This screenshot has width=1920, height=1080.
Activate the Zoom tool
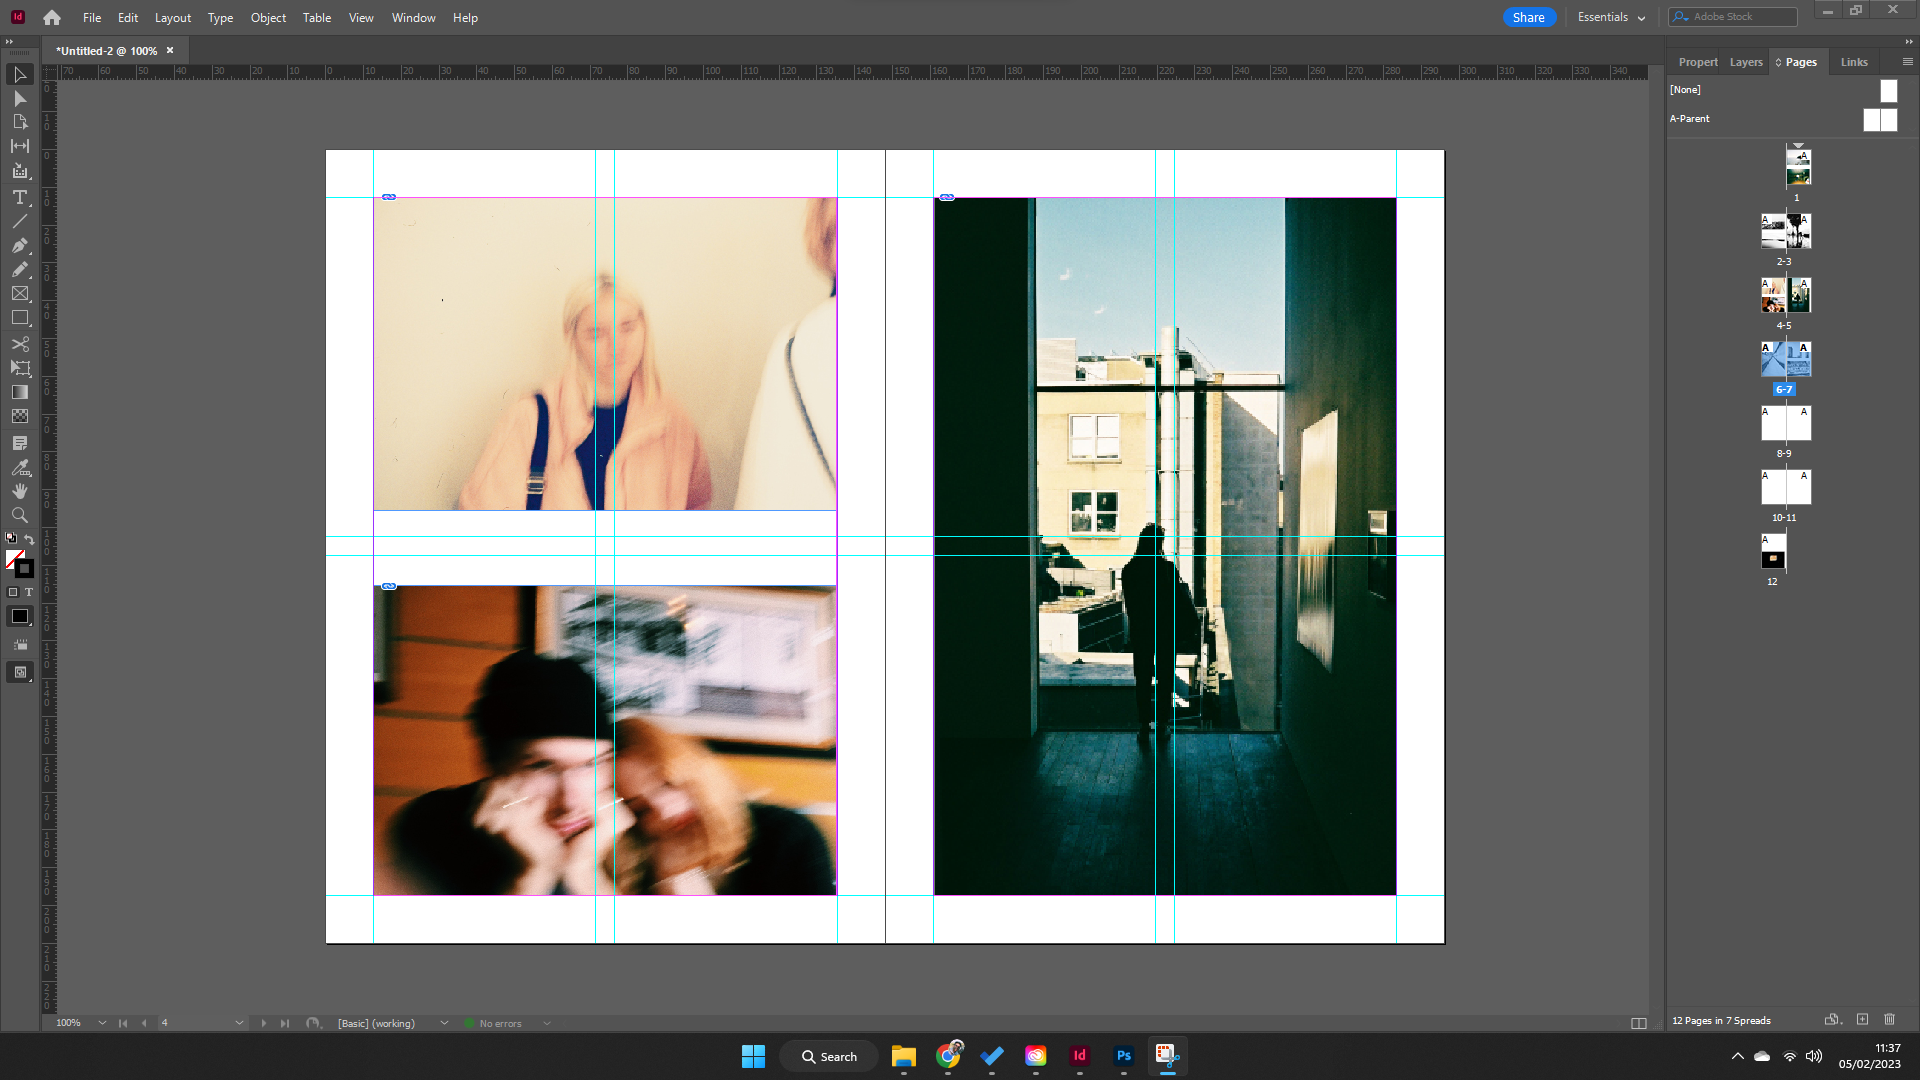pos(19,515)
